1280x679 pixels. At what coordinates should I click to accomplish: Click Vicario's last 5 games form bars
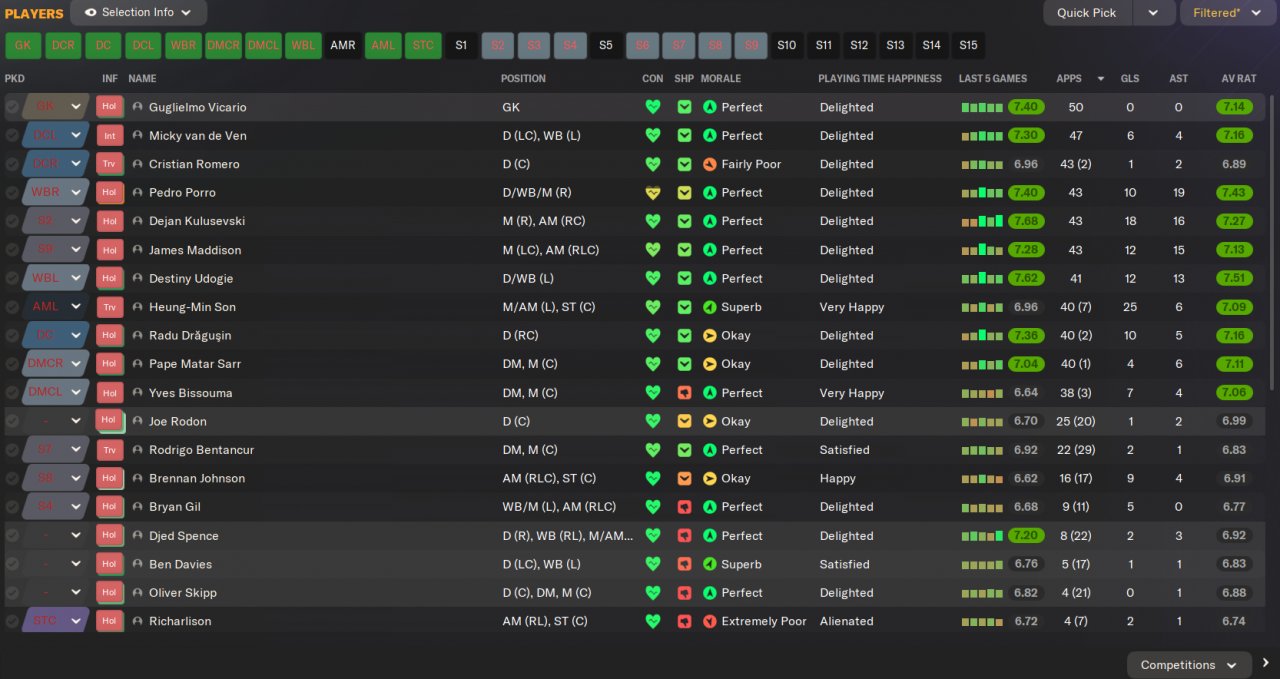982,107
